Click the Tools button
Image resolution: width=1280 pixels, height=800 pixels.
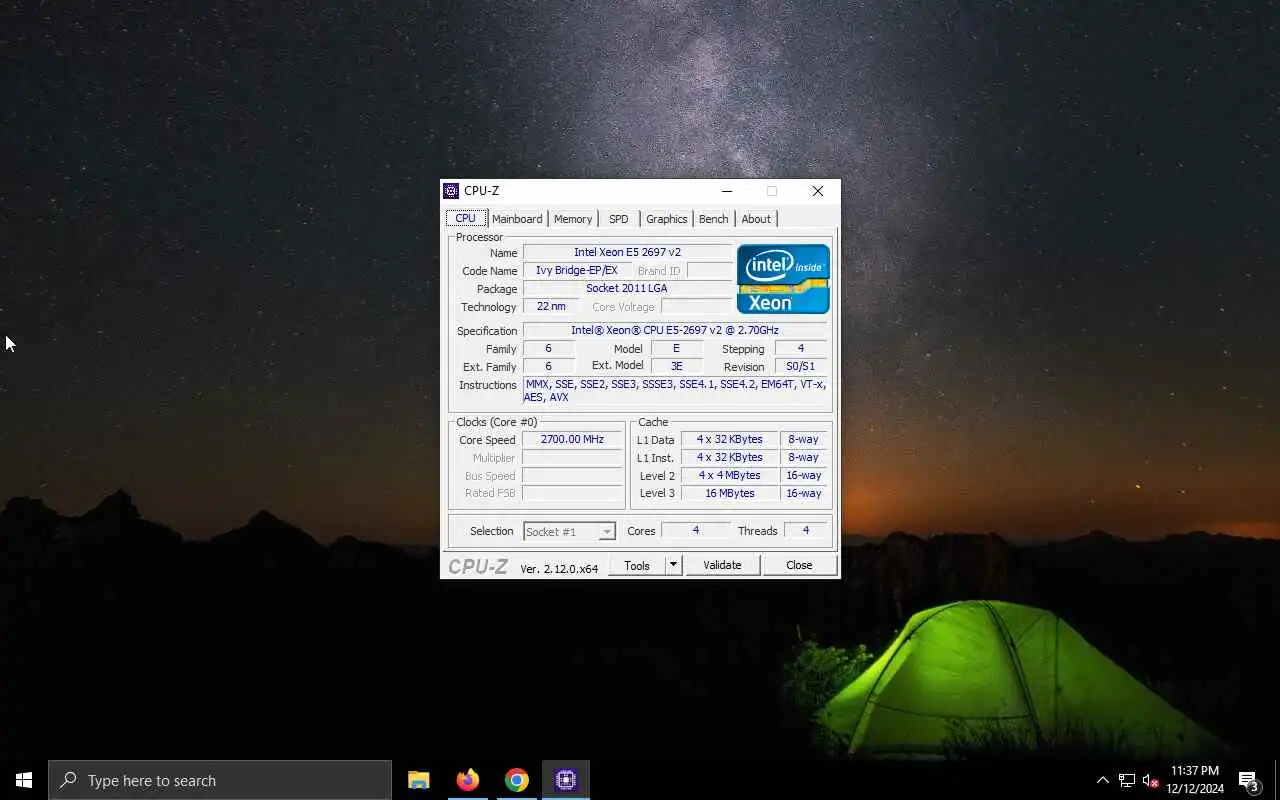coord(637,565)
